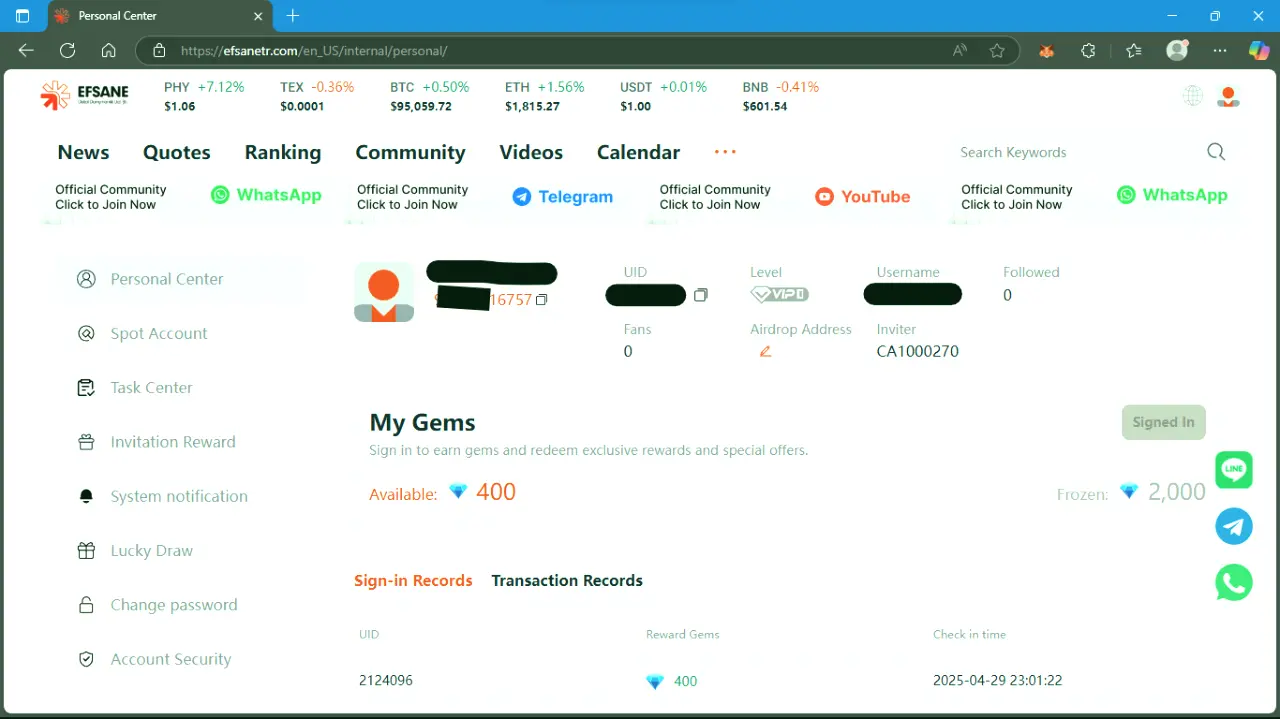Click the PHY ticker +7.12%
Image resolution: width=1280 pixels, height=719 pixels.
[221, 87]
